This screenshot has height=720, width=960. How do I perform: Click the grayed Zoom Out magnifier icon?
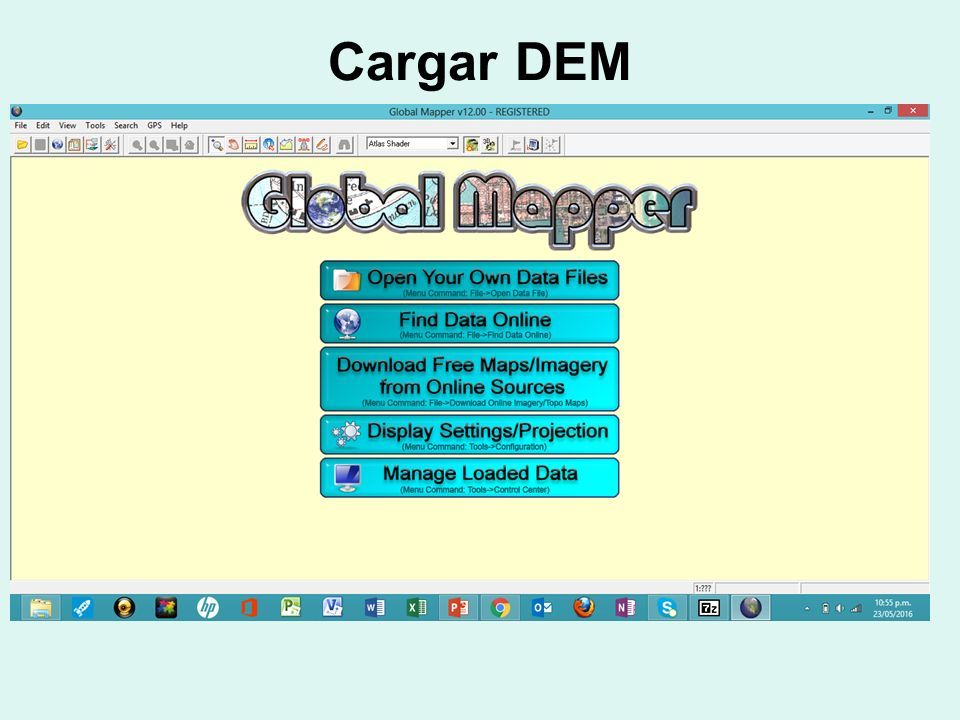coord(154,145)
